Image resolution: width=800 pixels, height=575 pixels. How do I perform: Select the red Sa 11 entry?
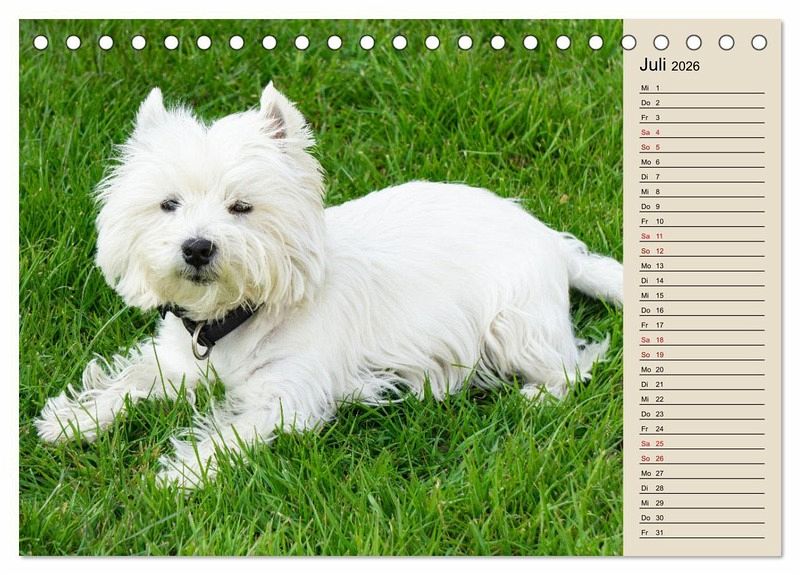(x=700, y=236)
